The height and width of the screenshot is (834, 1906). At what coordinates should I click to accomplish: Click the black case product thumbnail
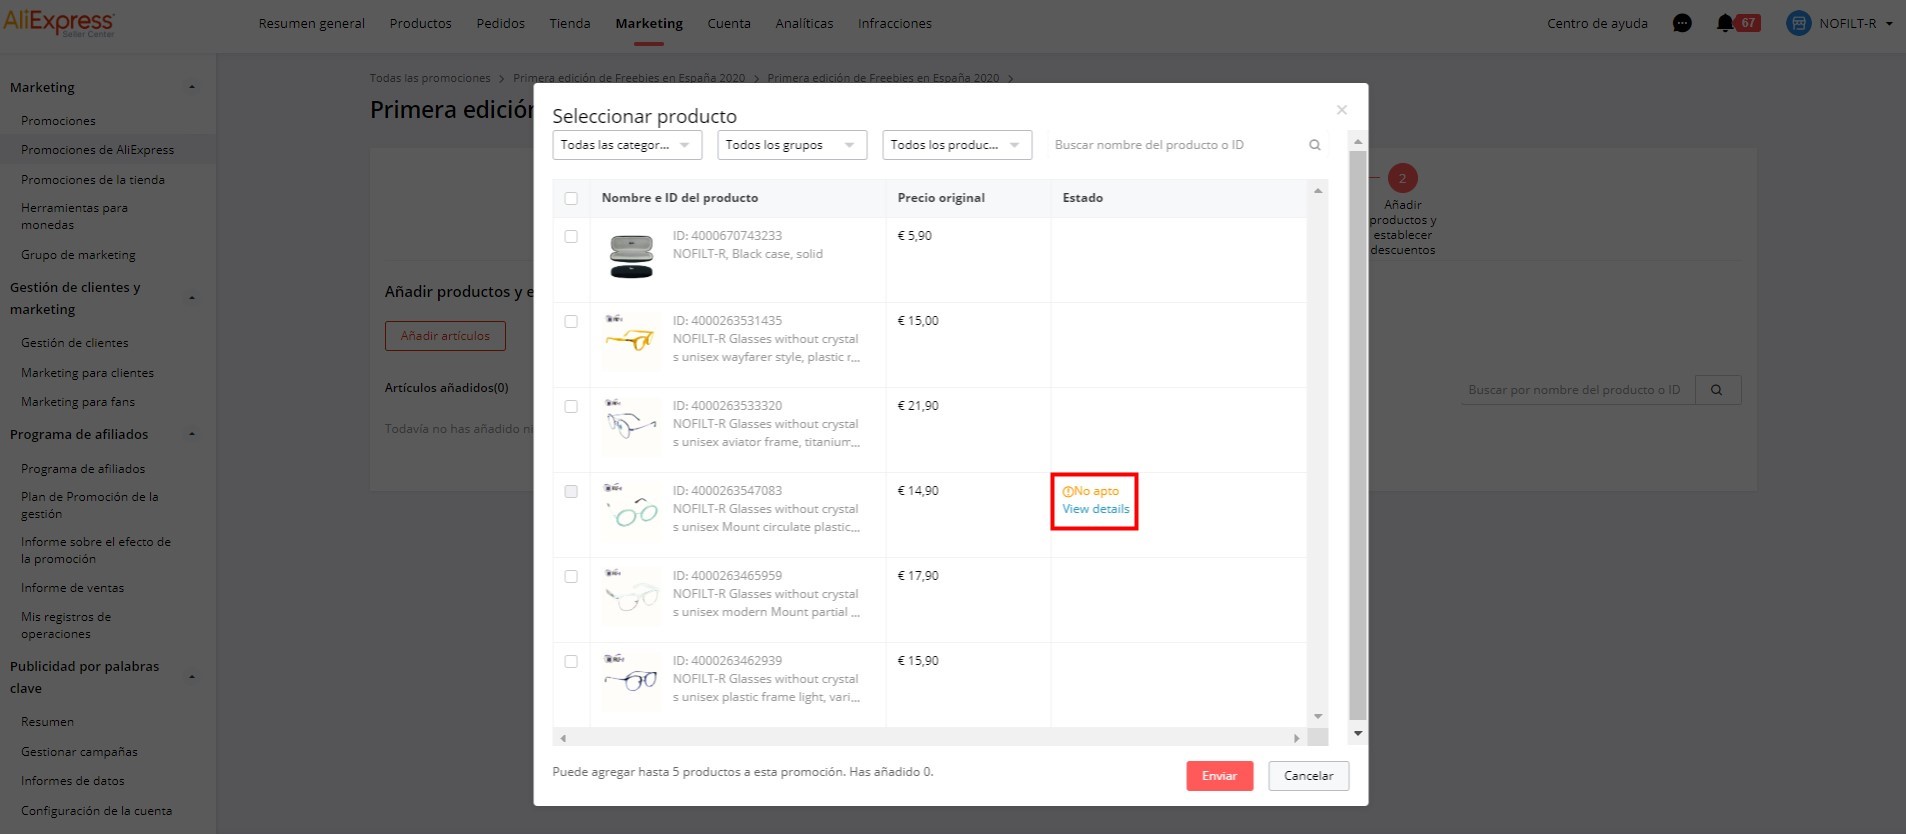(631, 257)
